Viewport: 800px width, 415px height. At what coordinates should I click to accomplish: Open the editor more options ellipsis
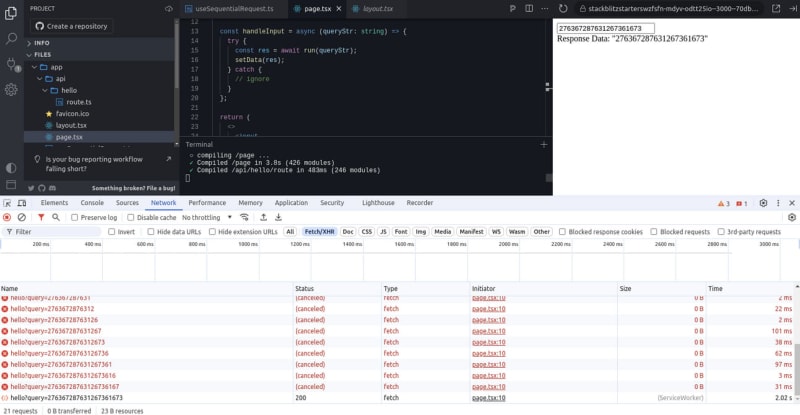544,8
